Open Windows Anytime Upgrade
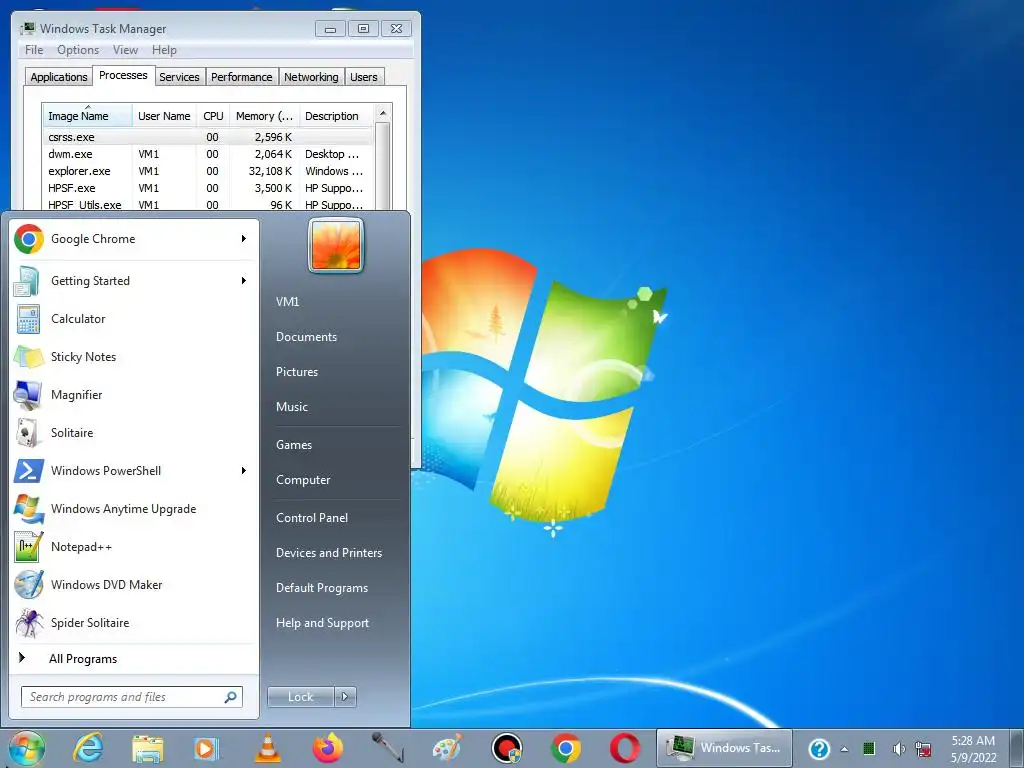Image resolution: width=1024 pixels, height=768 pixels. point(134,509)
